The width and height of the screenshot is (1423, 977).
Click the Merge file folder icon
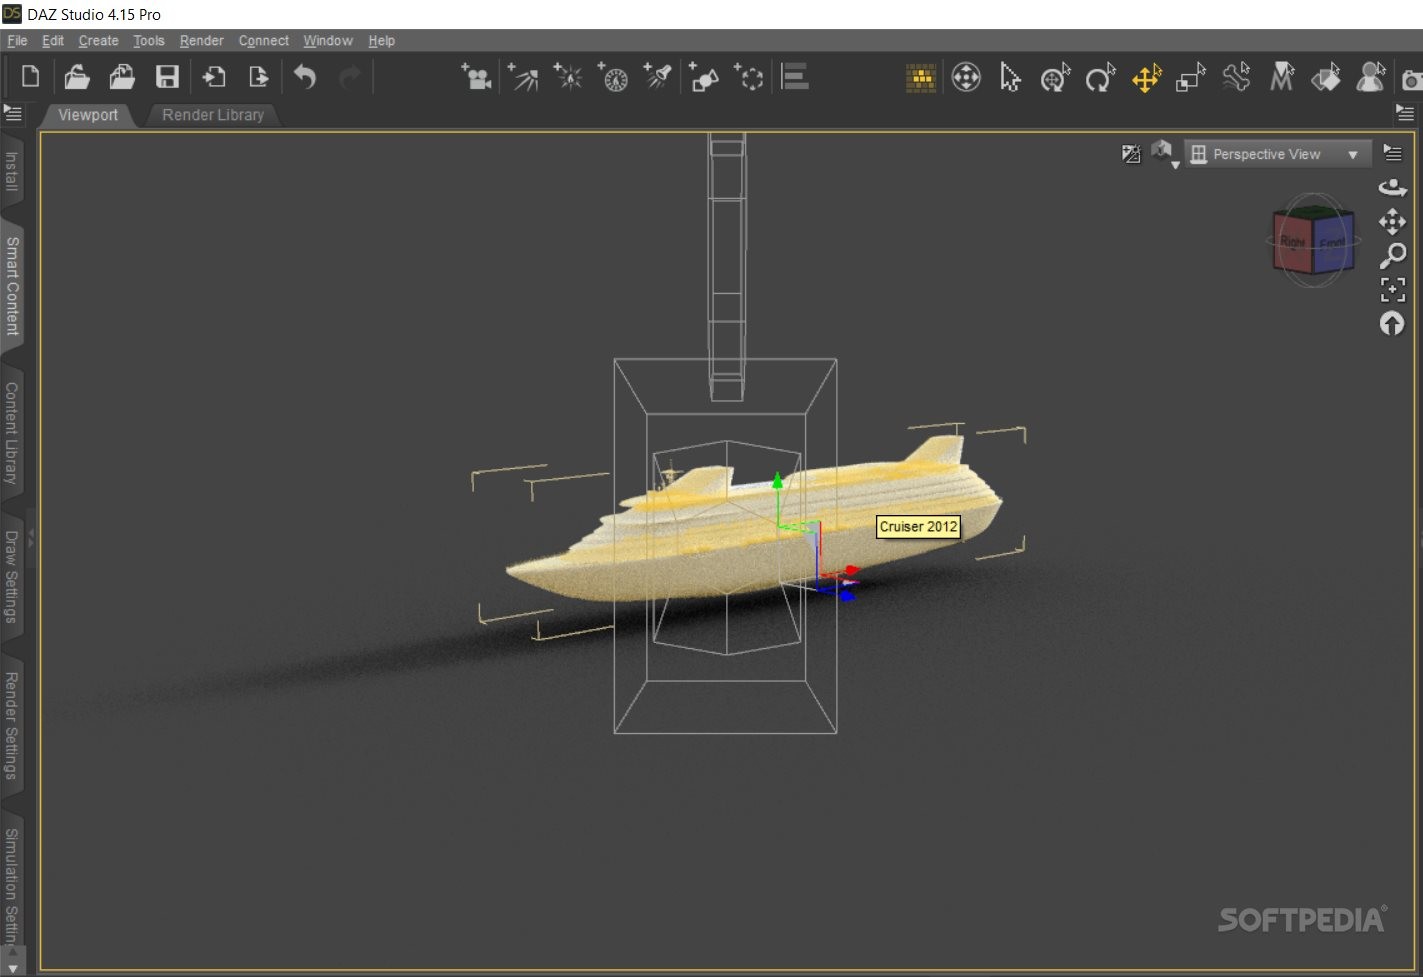122,77
